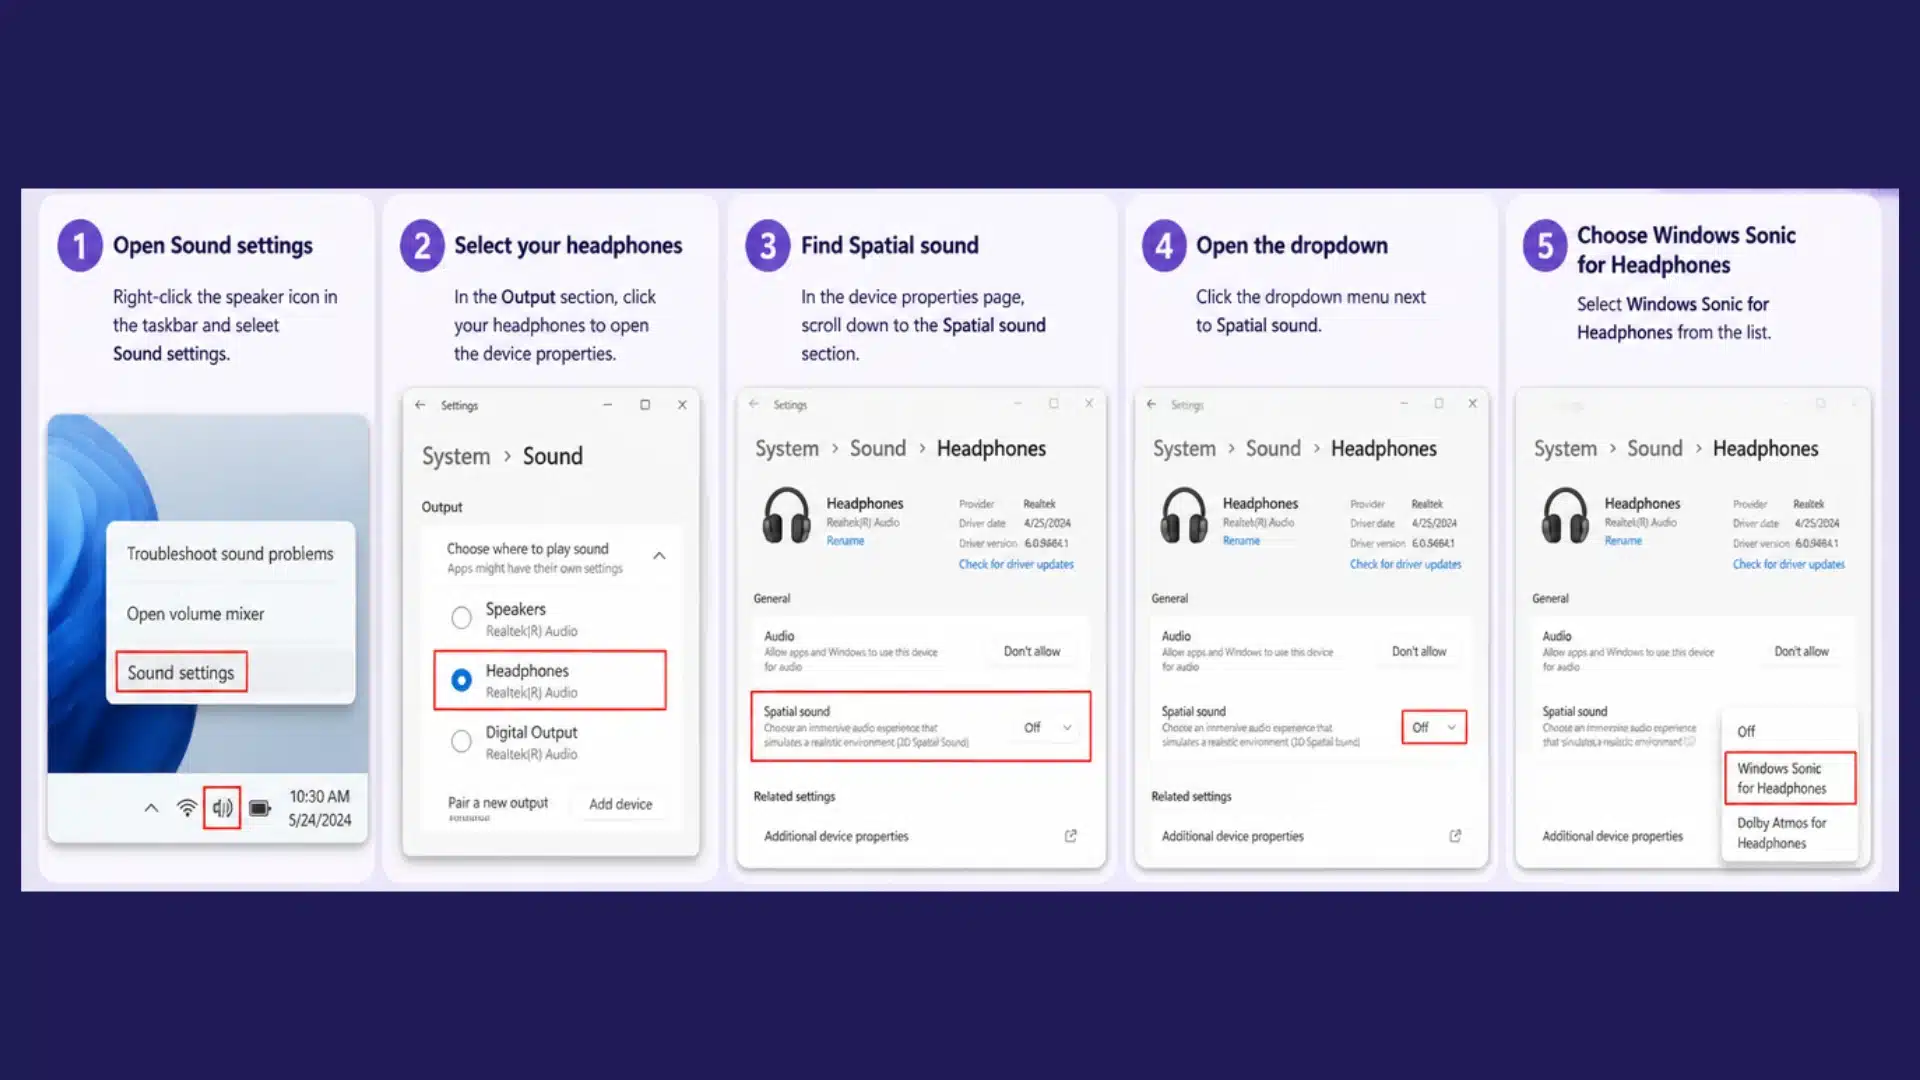Open Spatial sound Off dropdown in step 3 window

coord(1047,728)
